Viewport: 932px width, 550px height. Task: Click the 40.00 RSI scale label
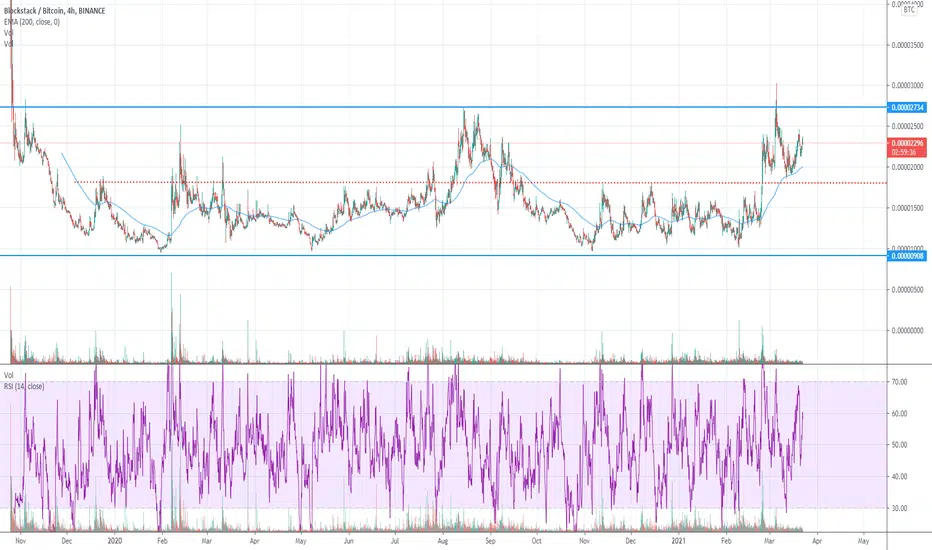click(x=899, y=476)
